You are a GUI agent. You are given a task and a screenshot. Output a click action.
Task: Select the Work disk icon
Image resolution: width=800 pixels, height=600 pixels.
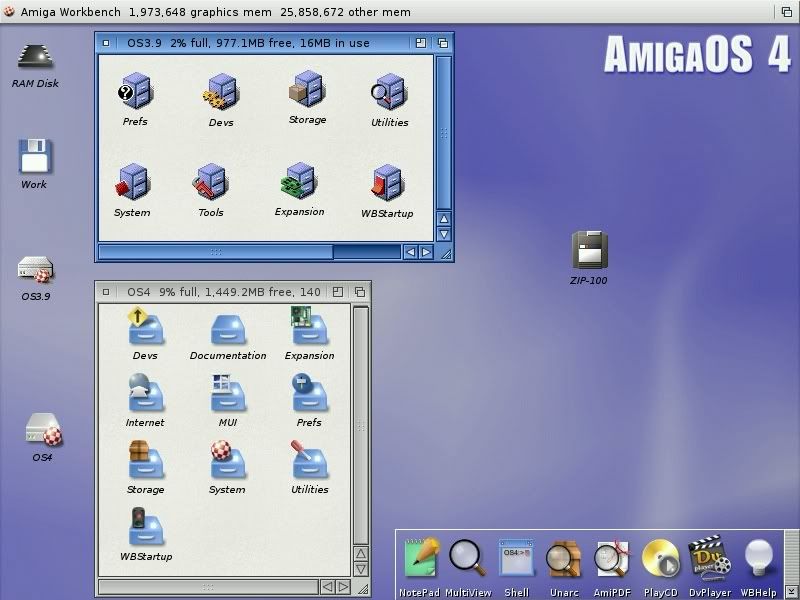tap(34, 164)
